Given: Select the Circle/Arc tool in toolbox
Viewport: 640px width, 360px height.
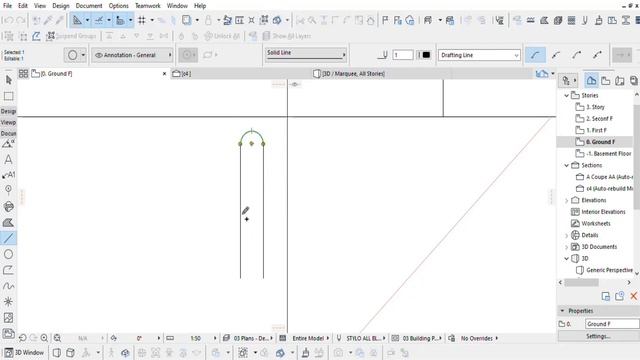Looking at the screenshot, I should [8, 254].
